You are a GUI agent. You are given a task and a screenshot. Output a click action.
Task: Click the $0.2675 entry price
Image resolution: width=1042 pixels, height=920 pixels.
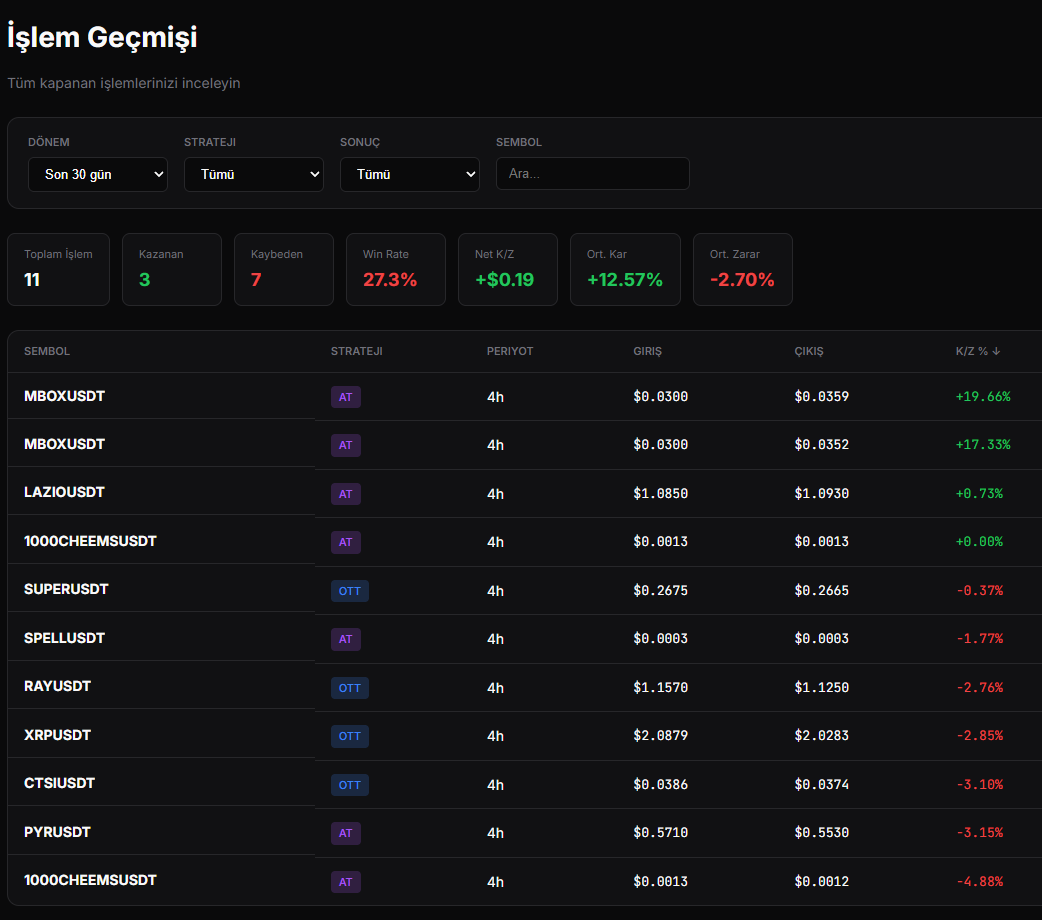coord(661,591)
